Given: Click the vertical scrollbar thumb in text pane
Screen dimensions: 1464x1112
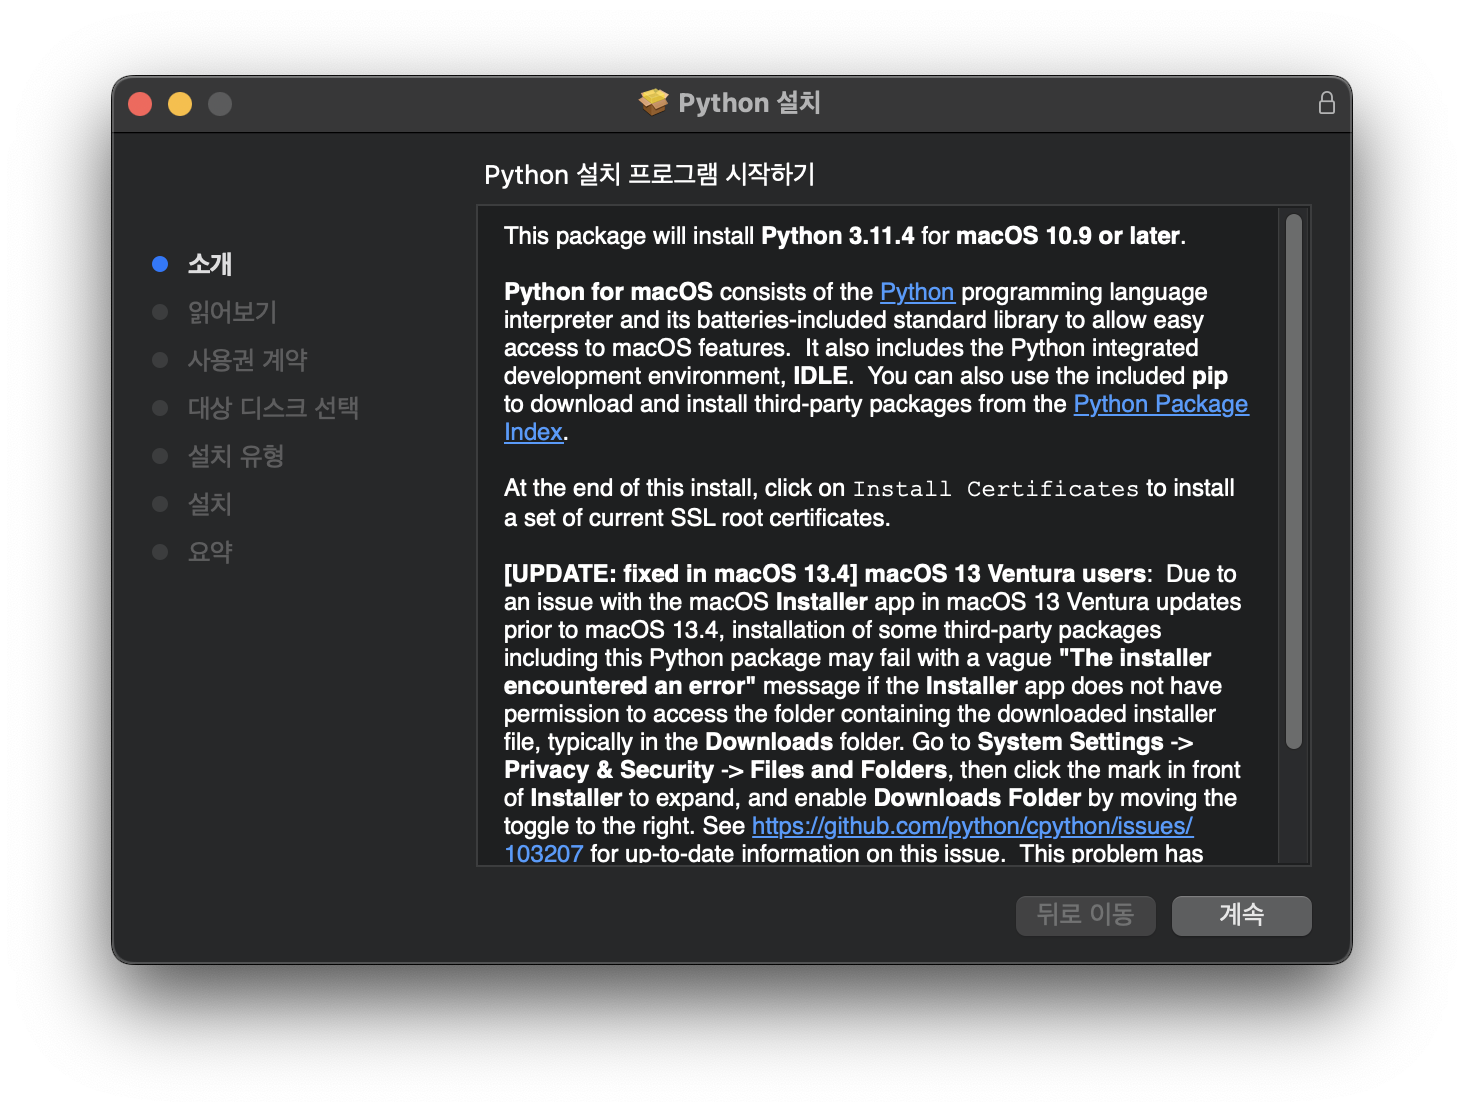Looking at the screenshot, I should [x=1293, y=481].
